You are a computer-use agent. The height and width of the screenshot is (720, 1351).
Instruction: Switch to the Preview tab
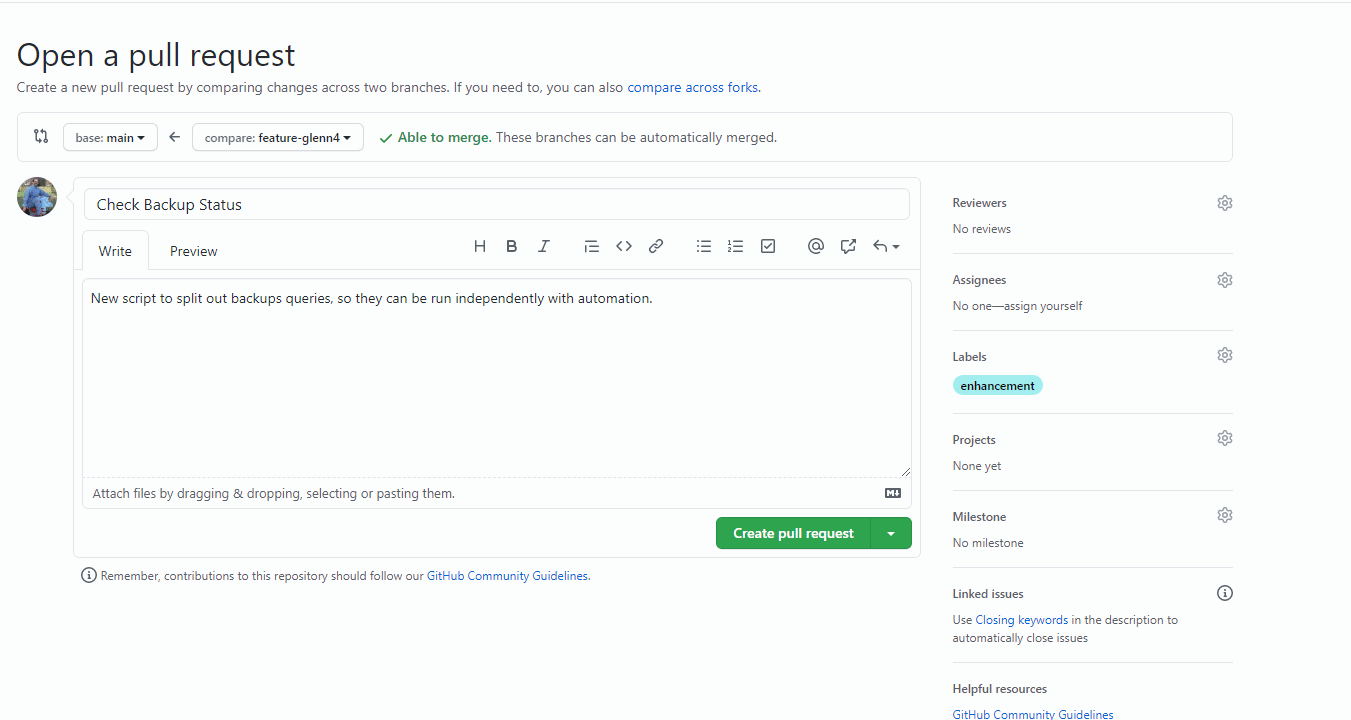click(x=193, y=251)
